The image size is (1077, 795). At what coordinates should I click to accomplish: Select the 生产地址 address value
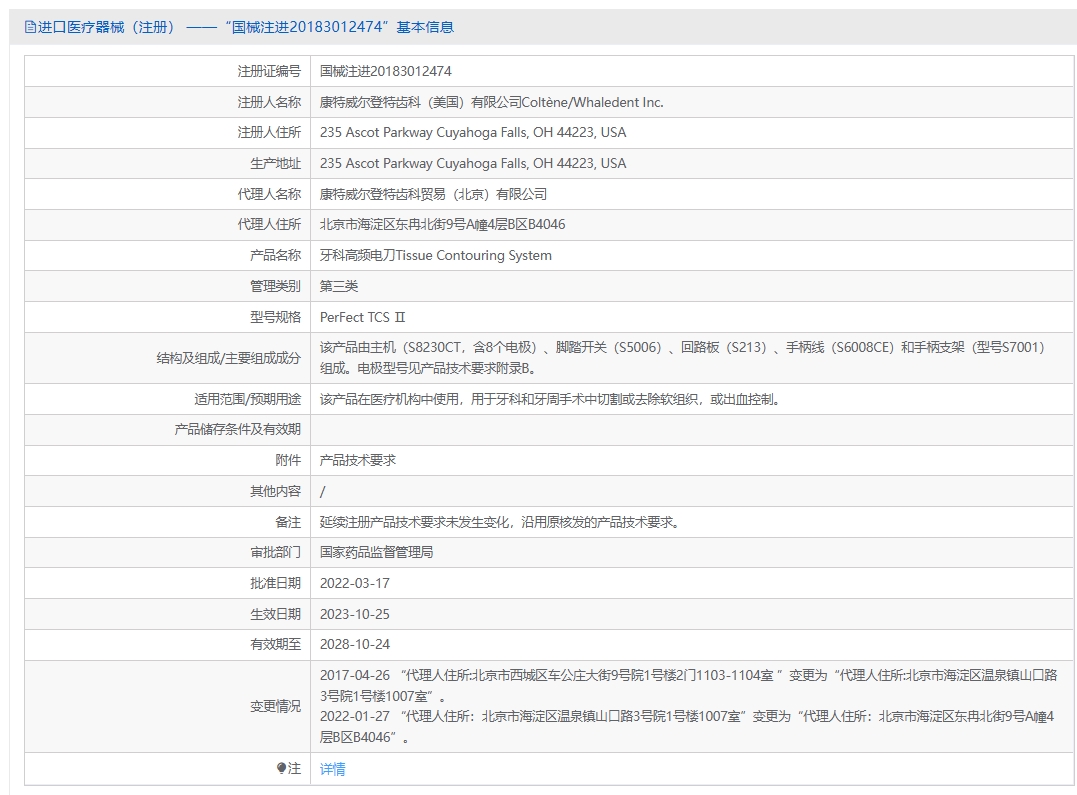(x=473, y=164)
